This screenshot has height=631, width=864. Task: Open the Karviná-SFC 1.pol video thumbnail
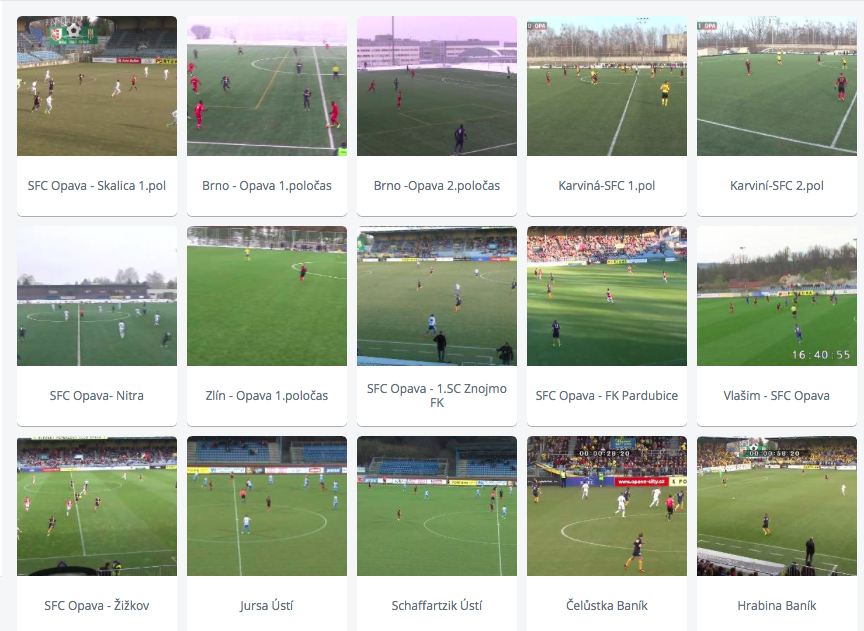click(x=607, y=86)
